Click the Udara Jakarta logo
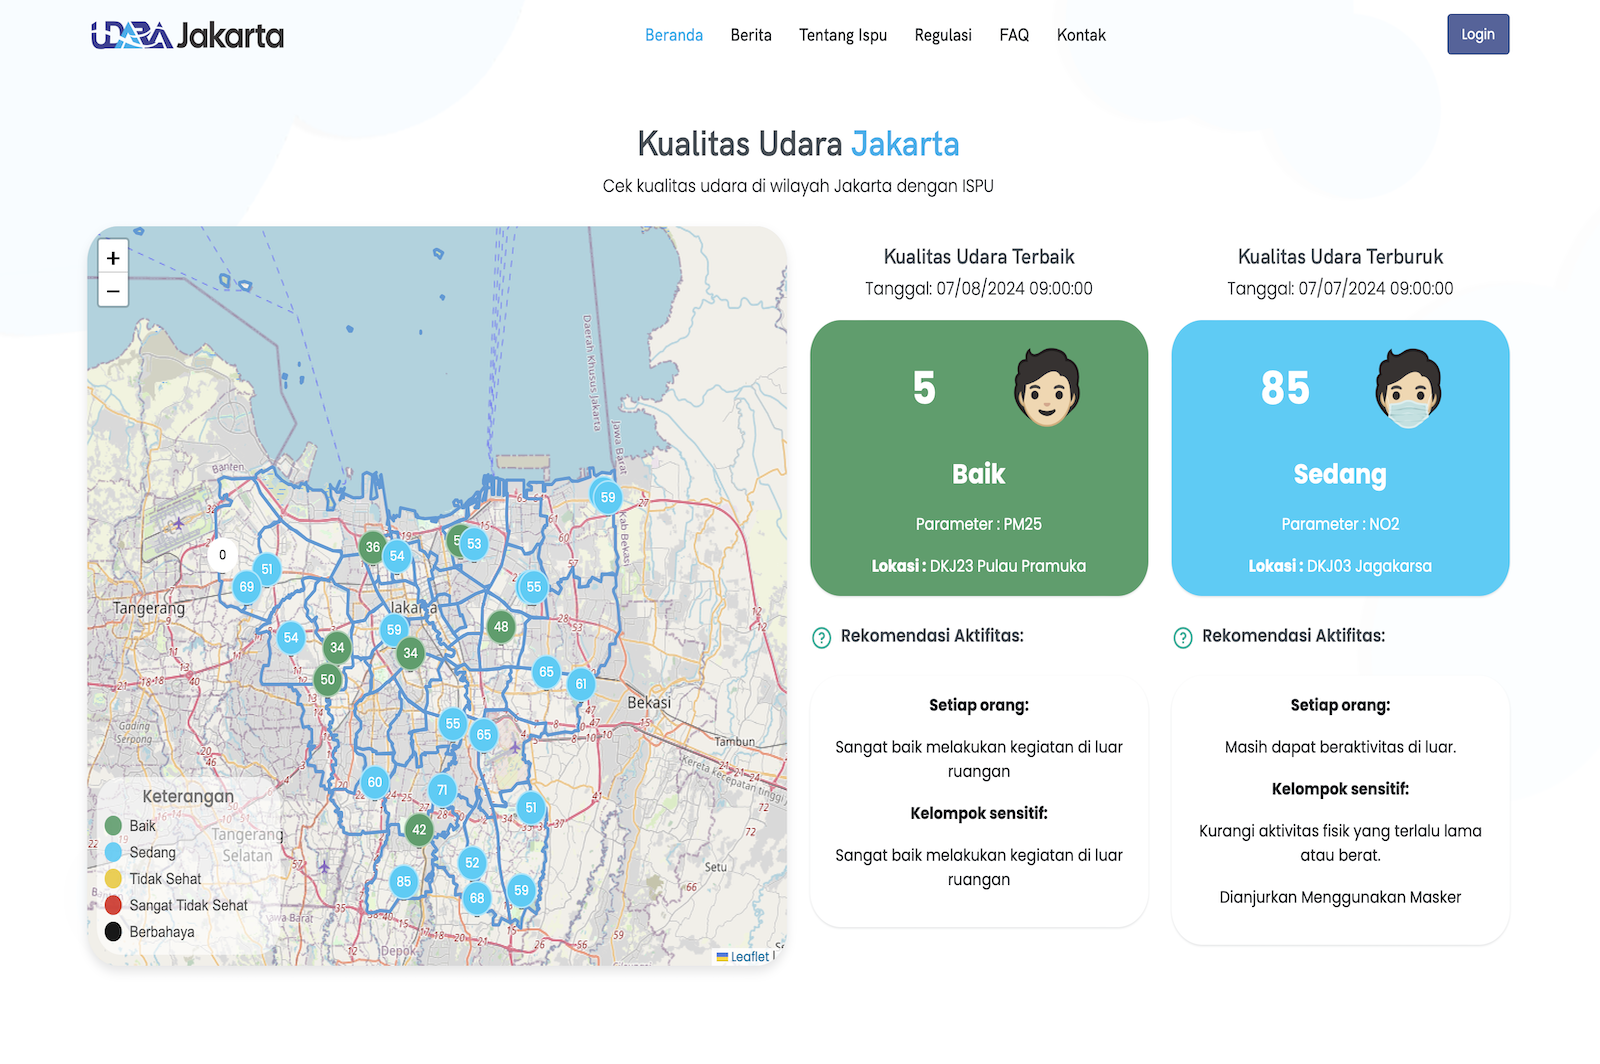The image size is (1600, 1064). click(x=188, y=36)
